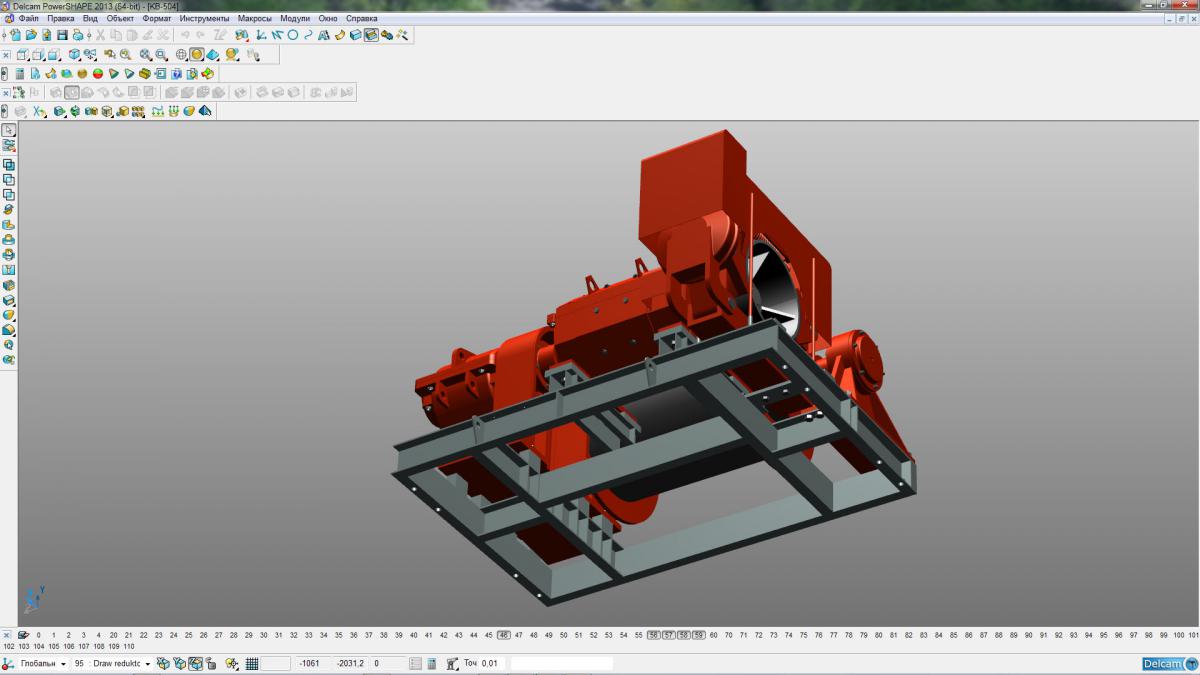This screenshot has height=675, width=1200.
Task: Switch to wireframe view with the globe icon
Action: tap(181, 55)
